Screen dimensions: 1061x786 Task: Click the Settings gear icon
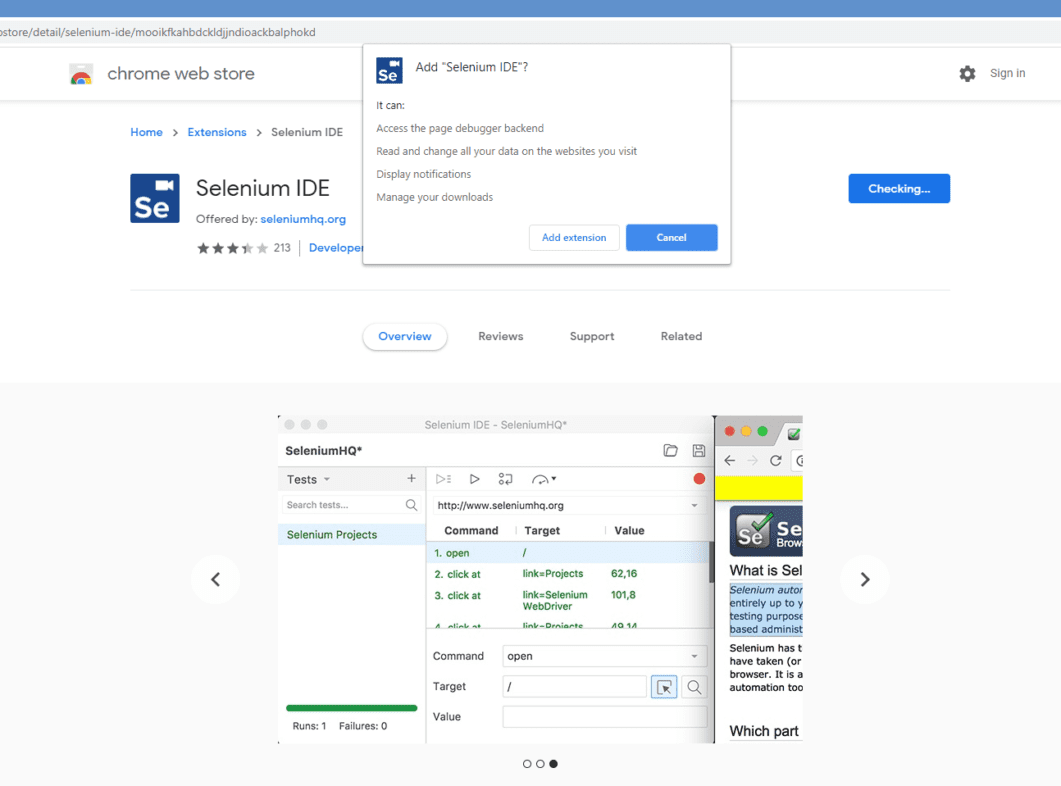[x=967, y=74]
